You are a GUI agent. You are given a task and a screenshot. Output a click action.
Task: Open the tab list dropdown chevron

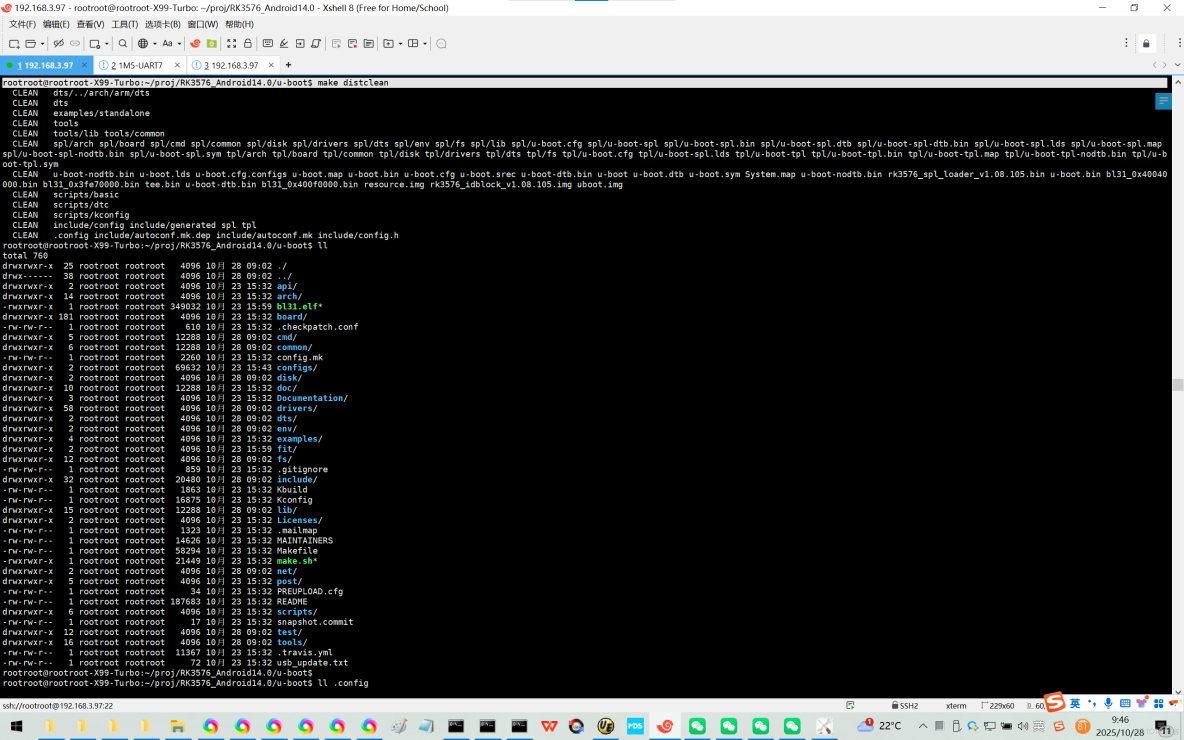click(x=1177, y=65)
